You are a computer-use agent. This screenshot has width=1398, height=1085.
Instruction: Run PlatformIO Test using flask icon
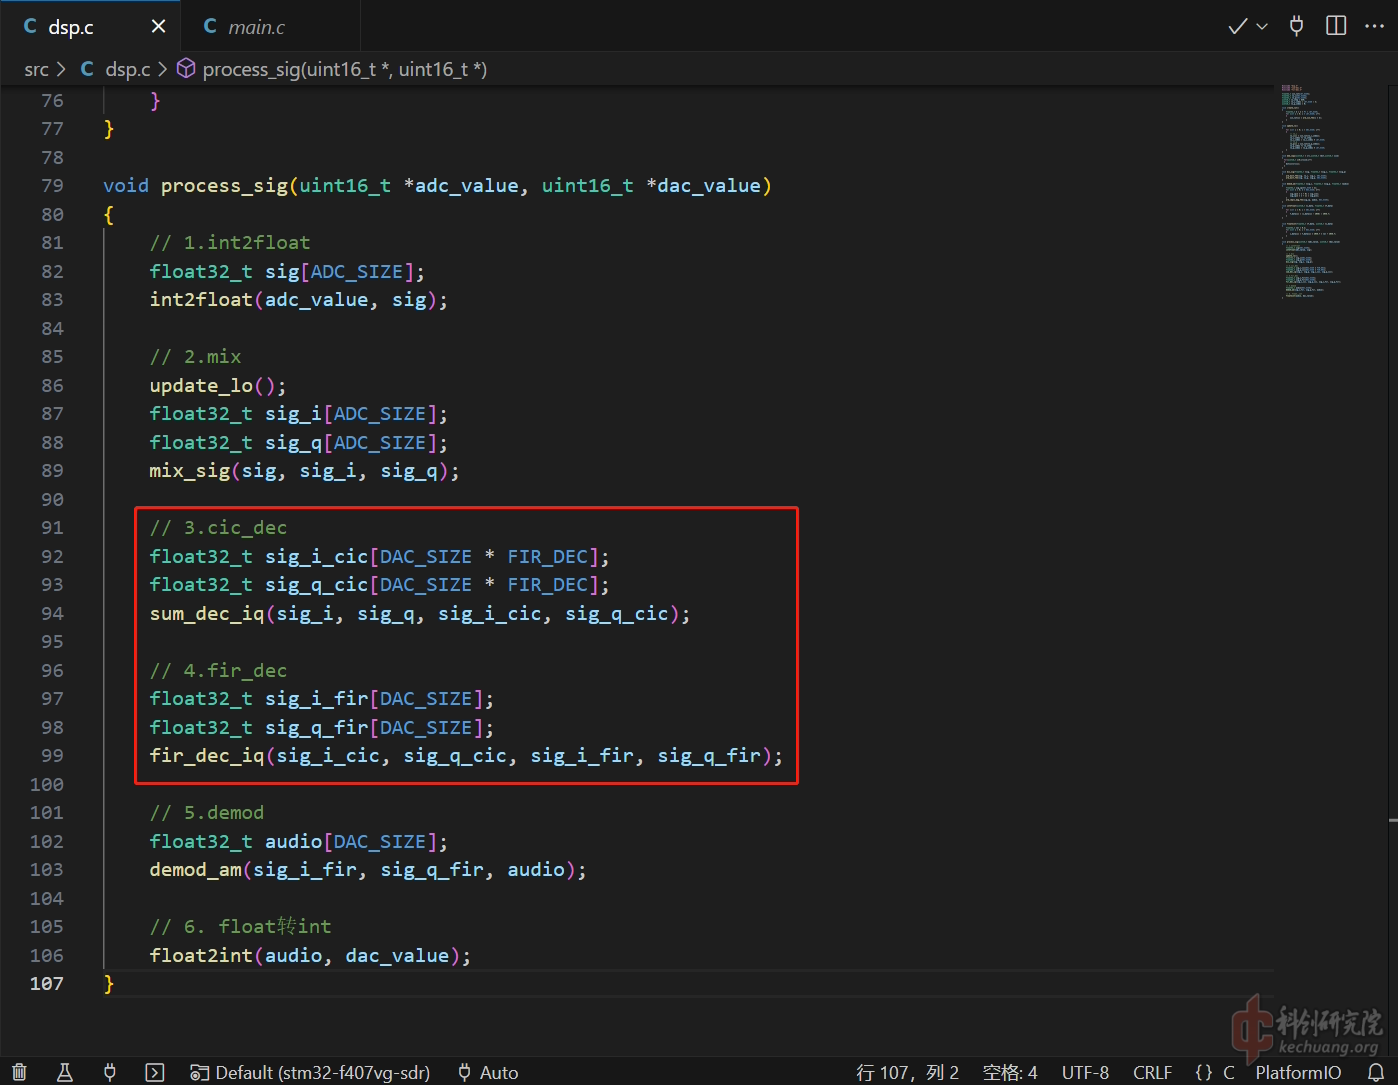click(65, 1072)
